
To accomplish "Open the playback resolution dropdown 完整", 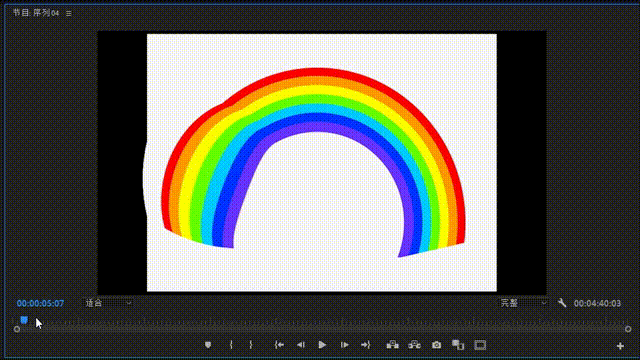I will pos(523,303).
